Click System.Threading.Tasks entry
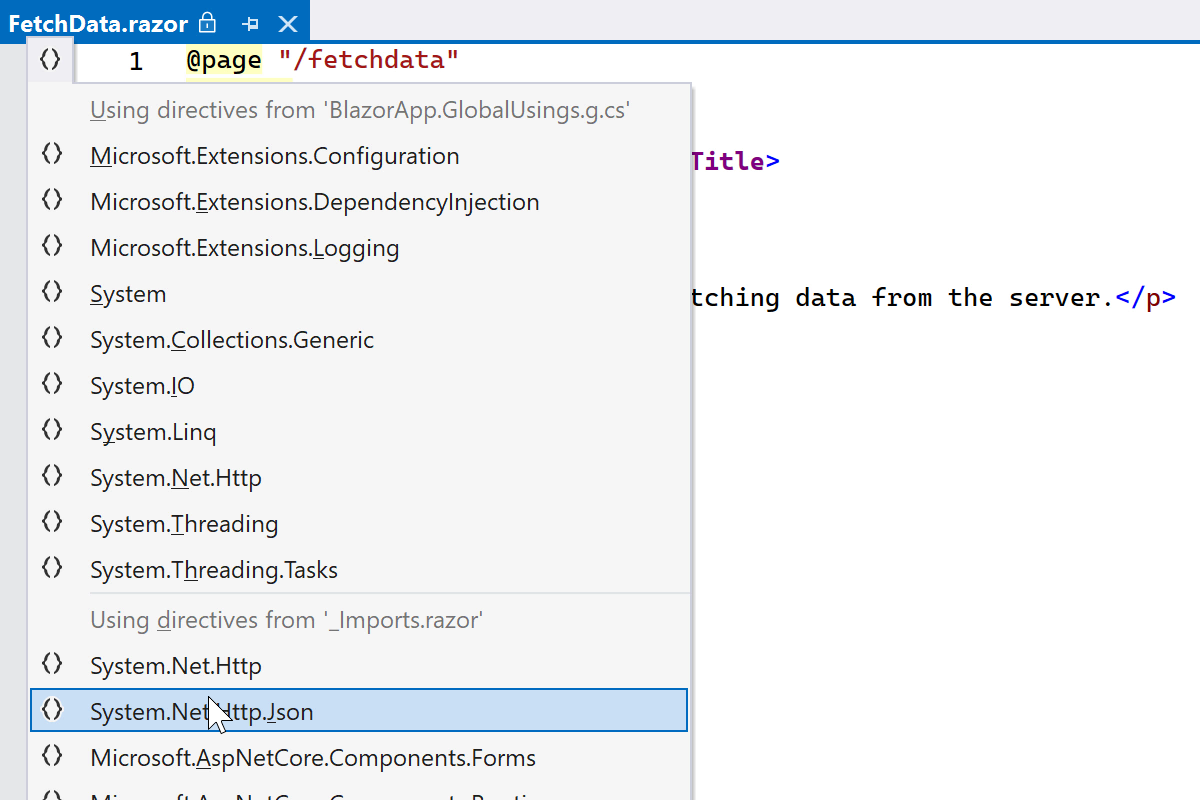This screenshot has width=1200, height=800. coord(214,570)
